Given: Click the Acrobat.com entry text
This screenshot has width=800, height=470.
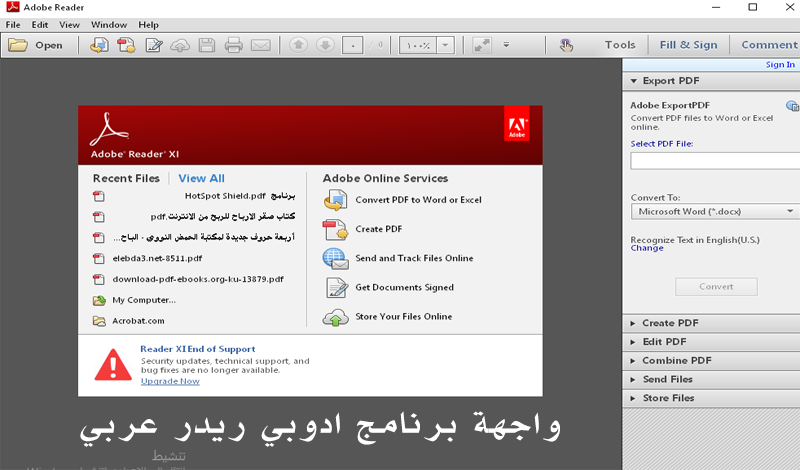Looking at the screenshot, I should (x=138, y=321).
